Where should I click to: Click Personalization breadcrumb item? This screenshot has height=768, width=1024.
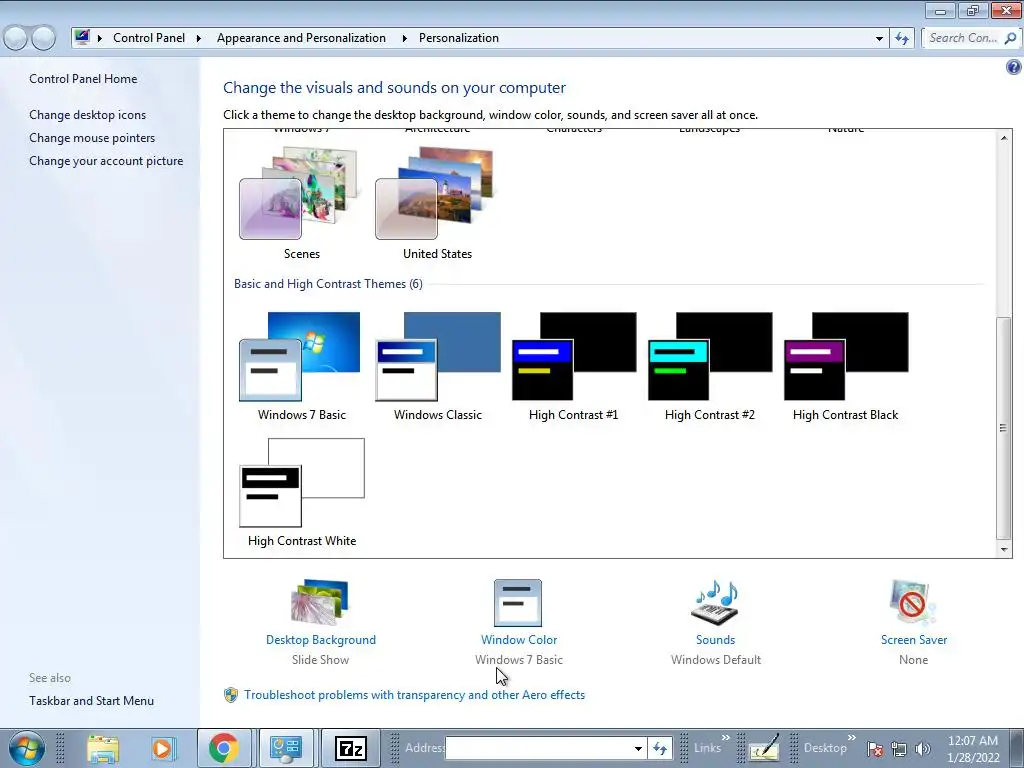click(x=458, y=38)
